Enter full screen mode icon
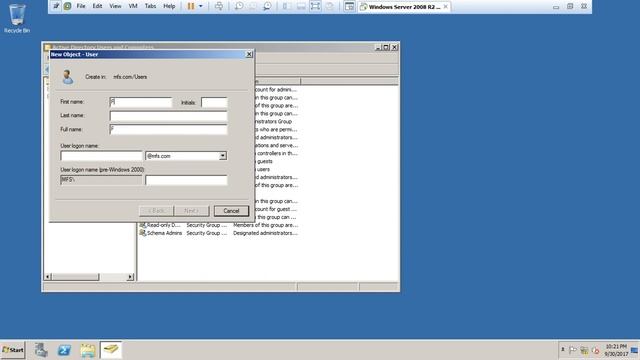640x360 pixels. [315, 6]
